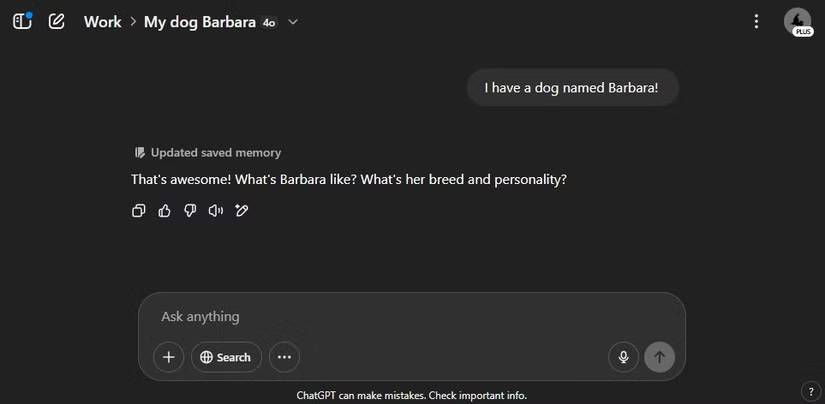
Task: Go to the Work project breadcrumb
Action: coord(102,22)
